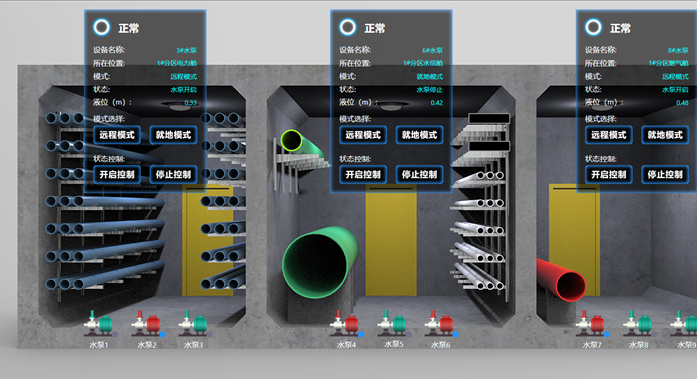The image size is (697, 379).
Task: Click the 就地模式 mode value in 6#水泵 panel
Action: (x=429, y=76)
